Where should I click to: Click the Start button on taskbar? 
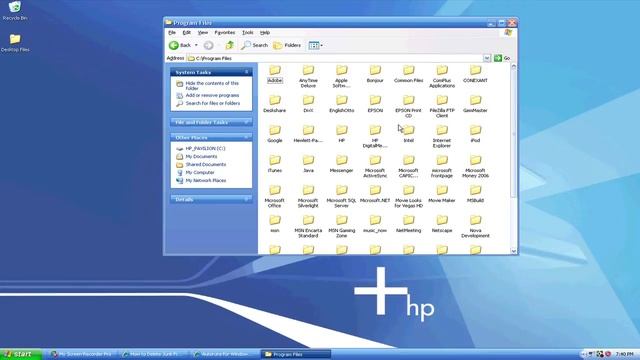click(x=20, y=354)
